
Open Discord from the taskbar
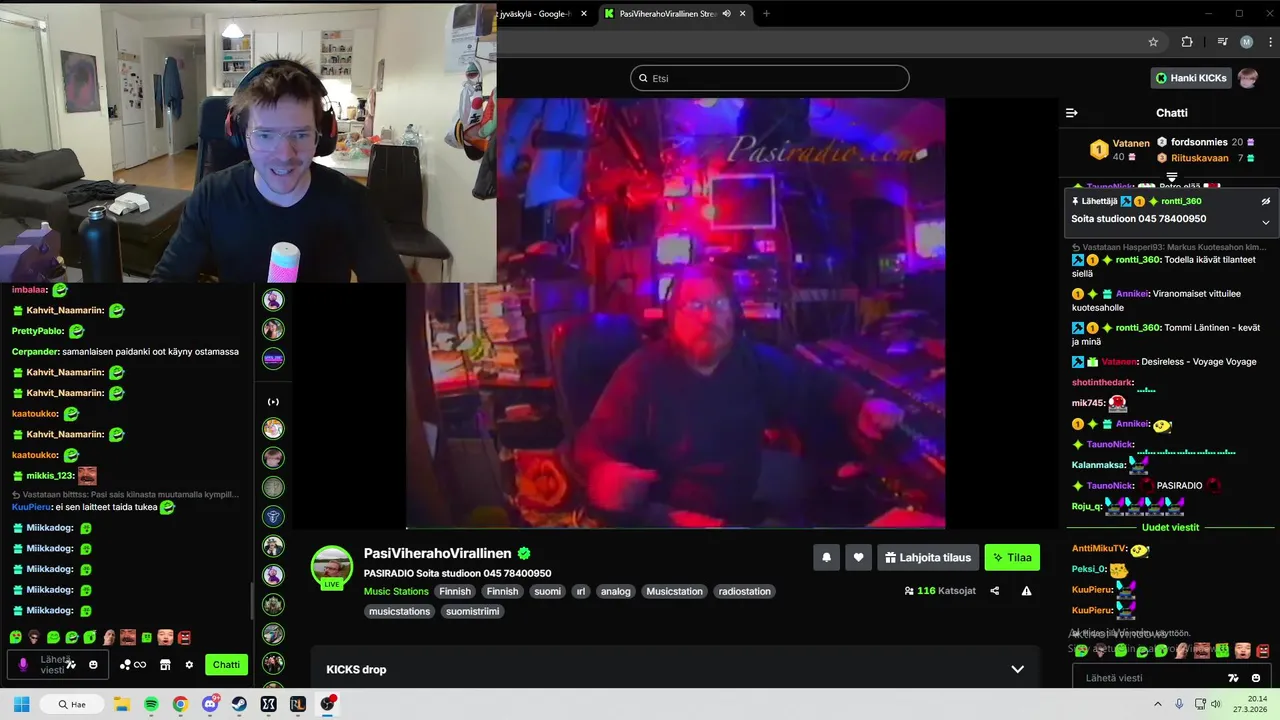coord(210,704)
